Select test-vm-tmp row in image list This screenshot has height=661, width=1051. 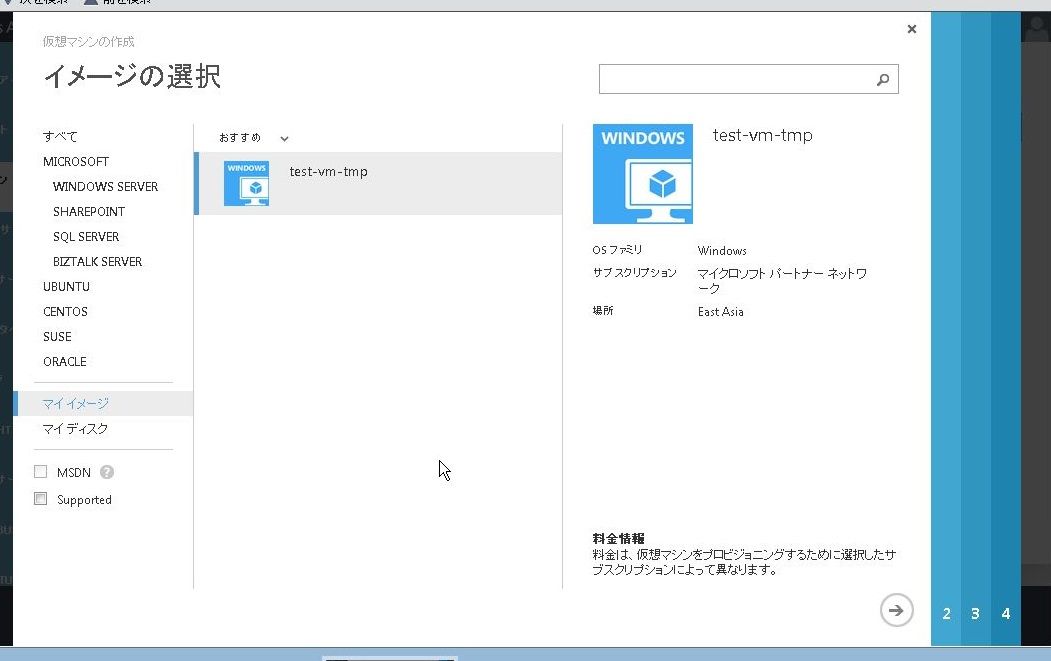click(x=378, y=184)
